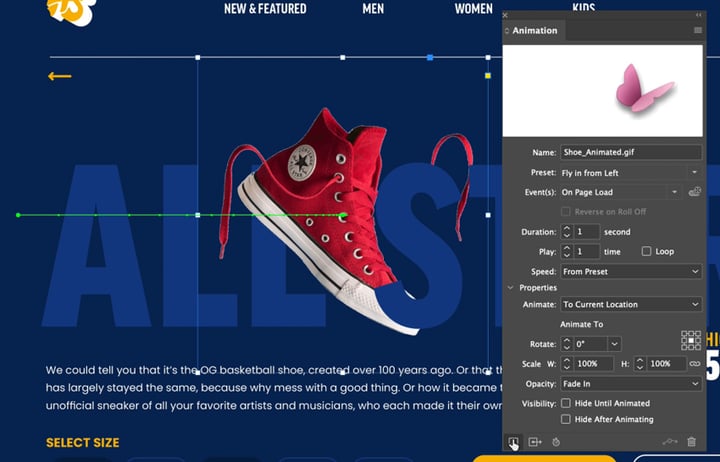
Task: Select the green motion path start point
Action: pyautogui.click(x=18, y=215)
